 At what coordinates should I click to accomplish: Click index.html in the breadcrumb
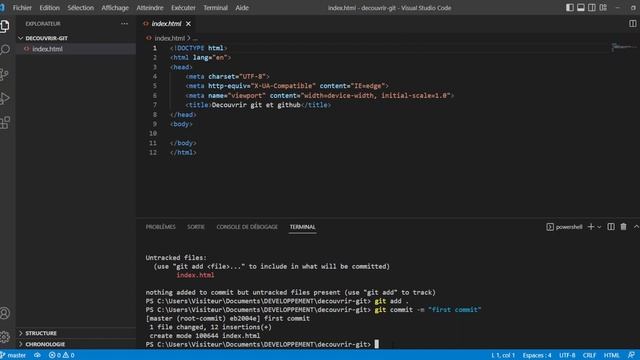[169, 38]
